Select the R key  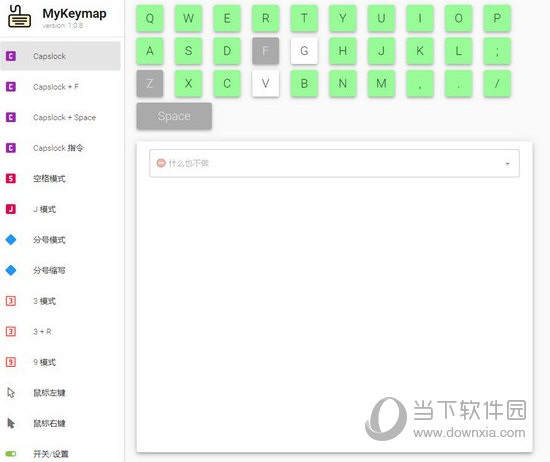pos(266,18)
